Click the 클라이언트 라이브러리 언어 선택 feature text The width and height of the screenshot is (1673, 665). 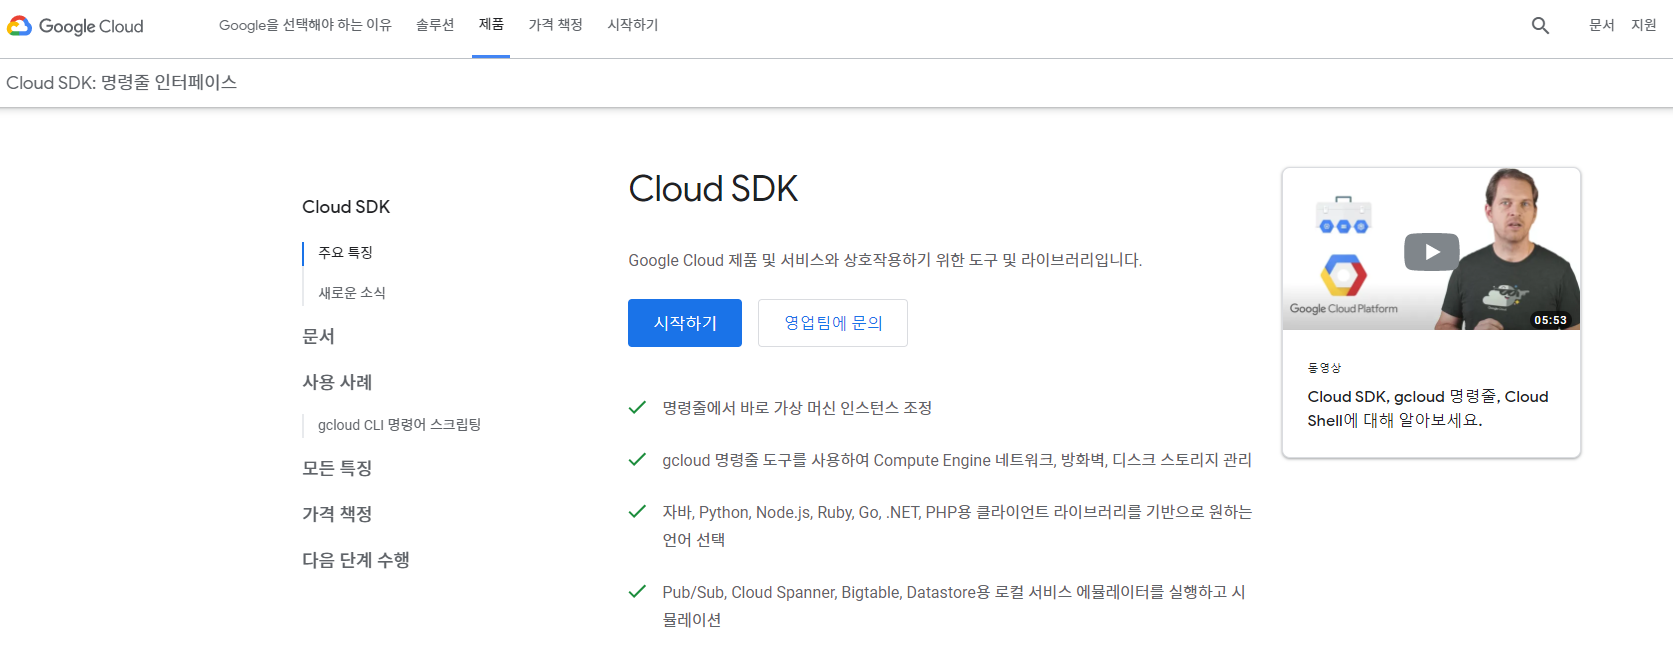coord(957,526)
